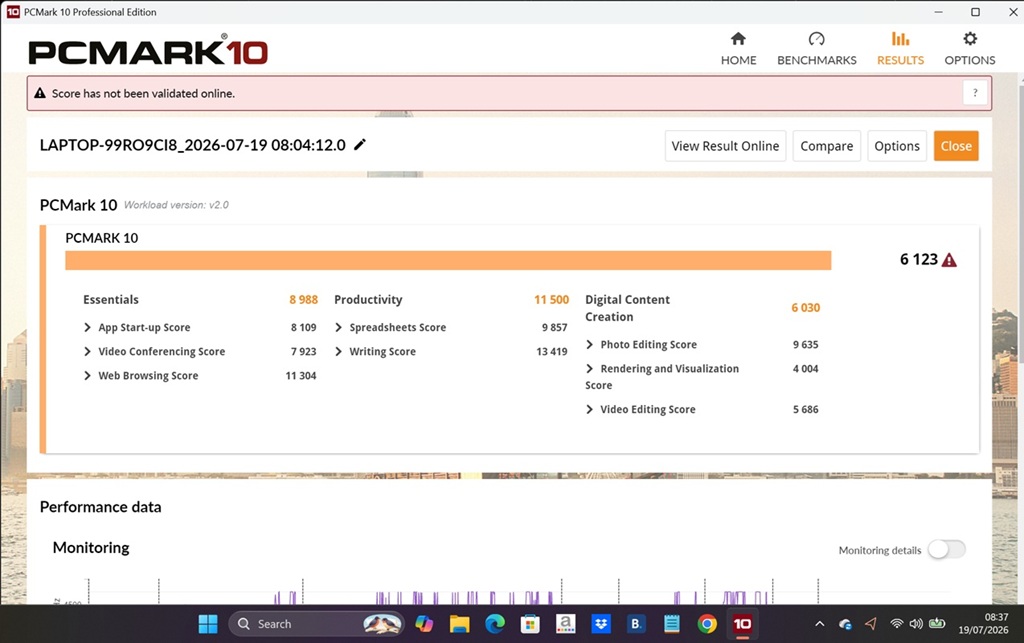Click the orange Close button

point(956,146)
